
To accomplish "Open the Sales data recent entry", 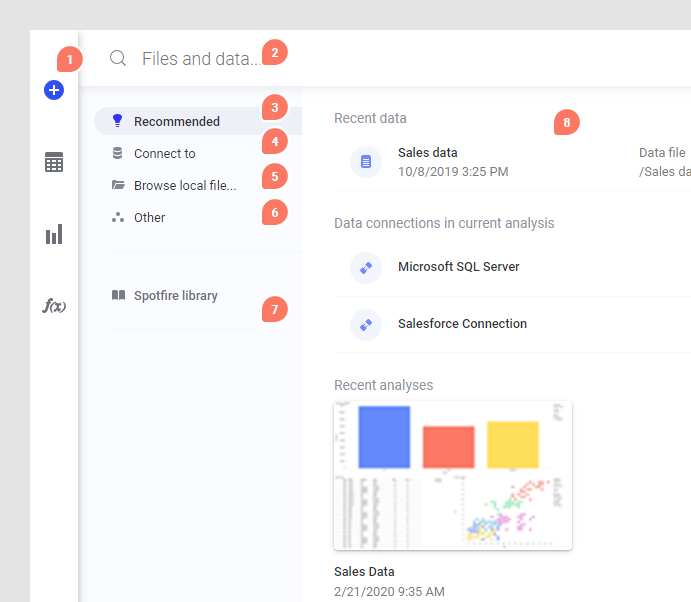I will (x=428, y=153).
